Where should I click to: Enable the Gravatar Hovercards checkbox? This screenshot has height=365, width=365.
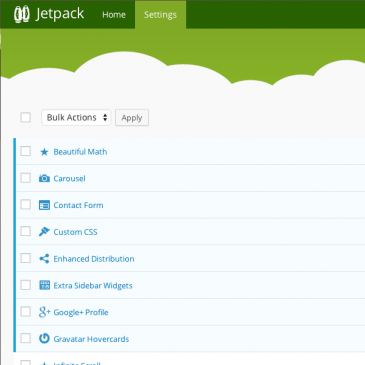click(26, 338)
